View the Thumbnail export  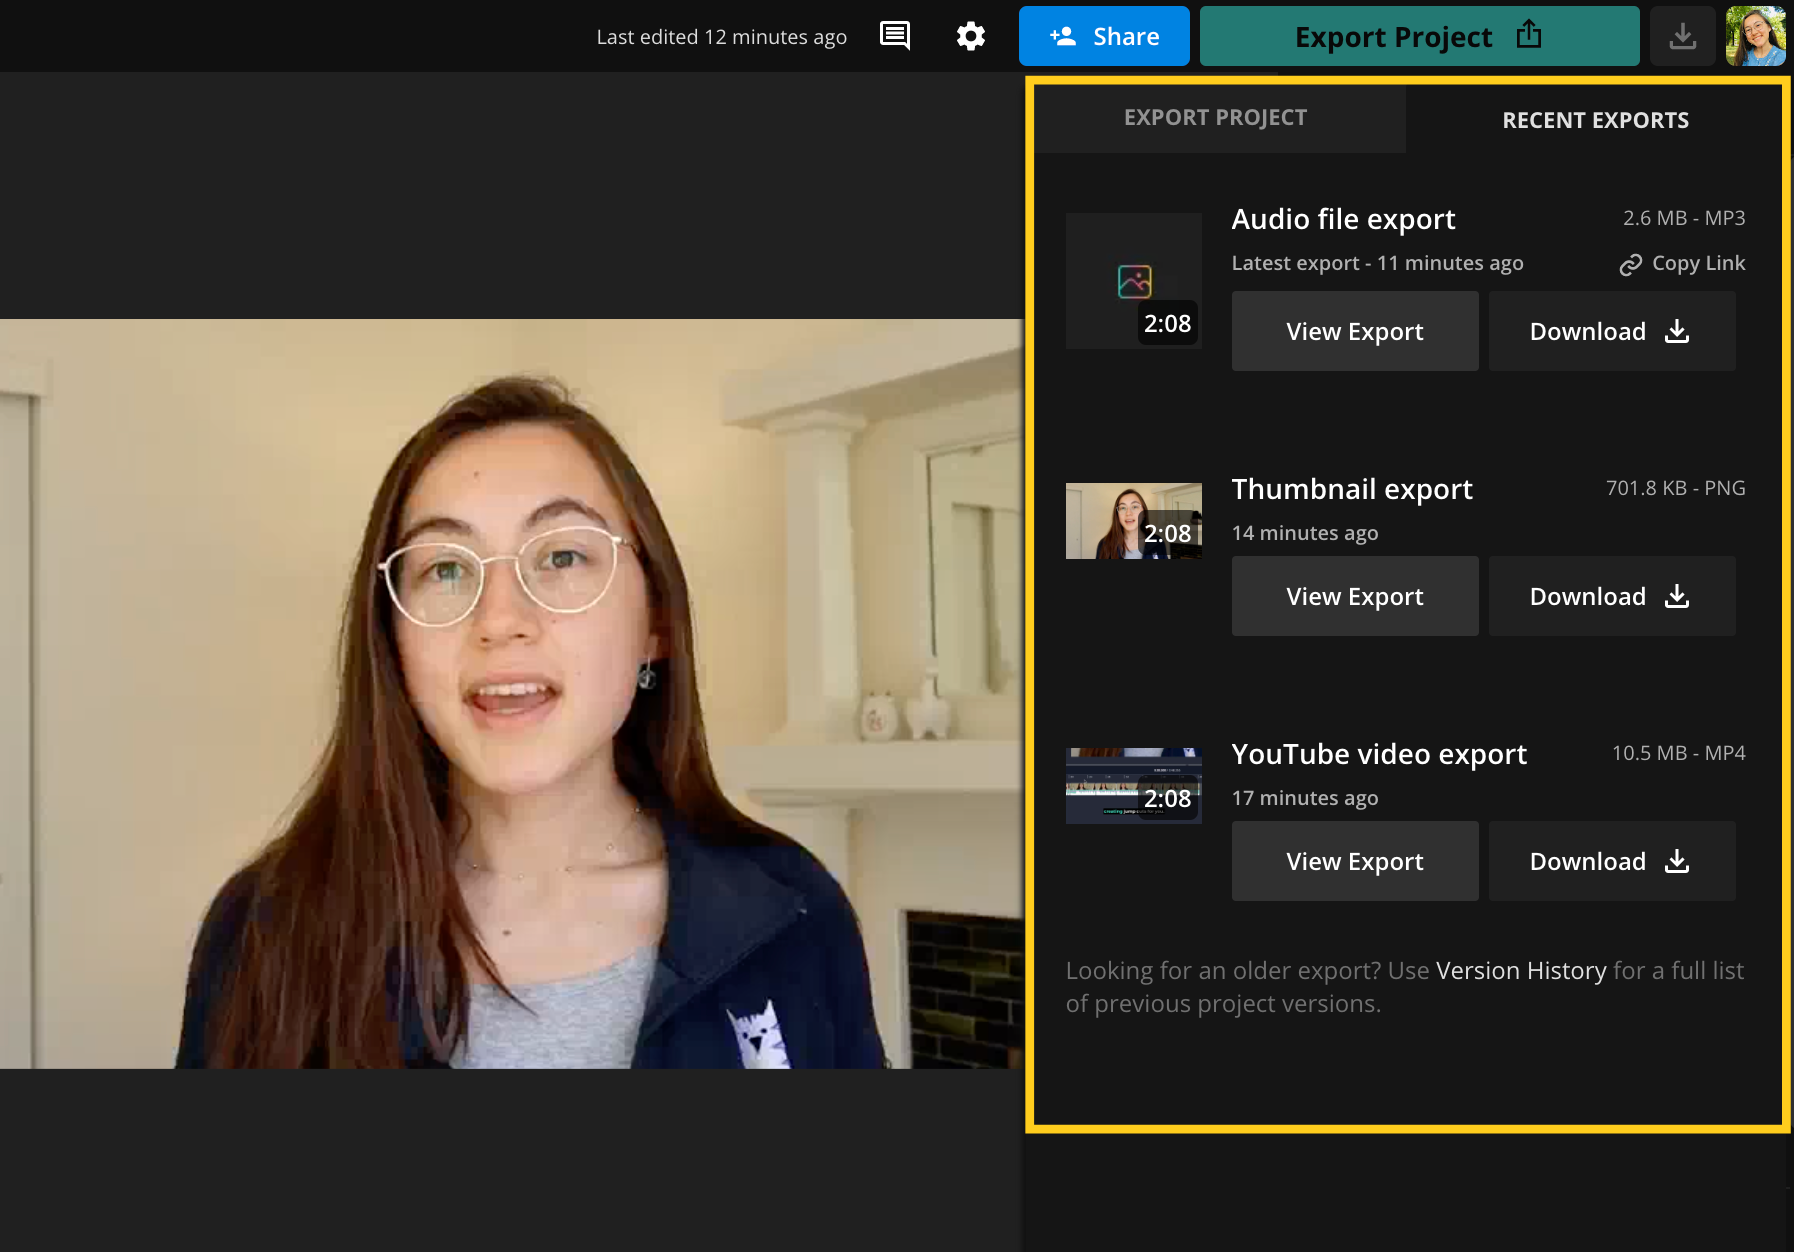[x=1354, y=596]
